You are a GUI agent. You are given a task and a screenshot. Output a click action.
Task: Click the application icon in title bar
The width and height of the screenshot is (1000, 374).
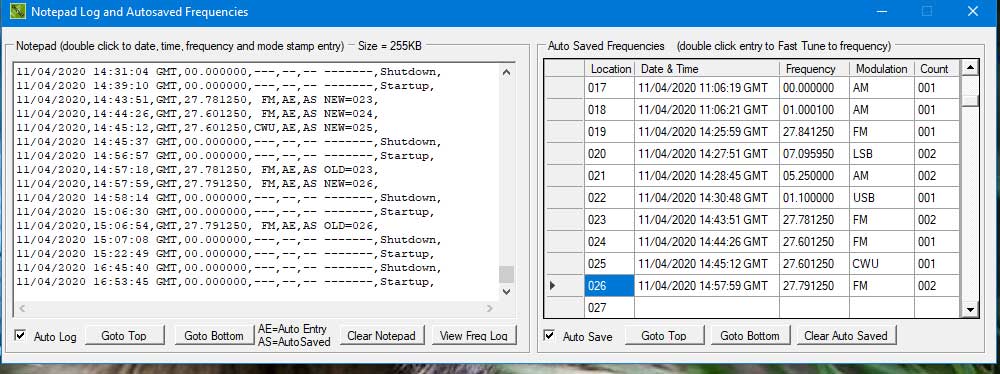point(18,11)
